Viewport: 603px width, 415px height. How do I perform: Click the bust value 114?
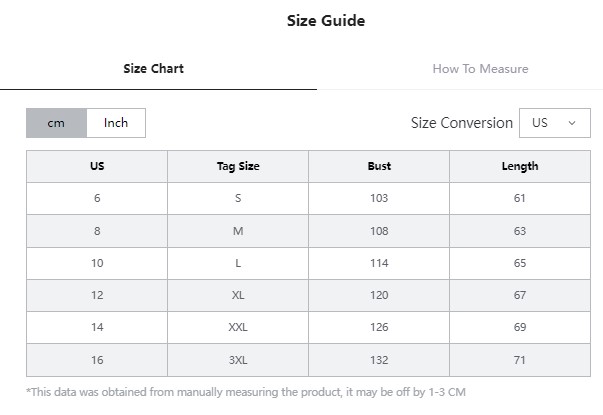(x=379, y=263)
